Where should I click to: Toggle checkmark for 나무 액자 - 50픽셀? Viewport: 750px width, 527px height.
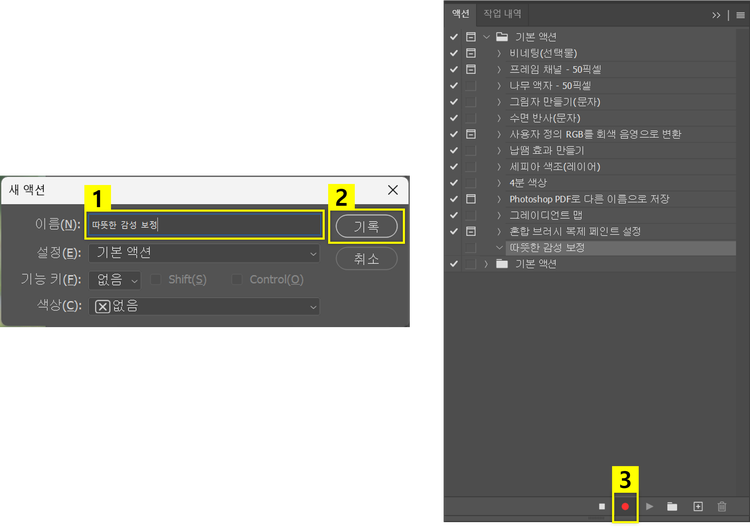point(454,86)
